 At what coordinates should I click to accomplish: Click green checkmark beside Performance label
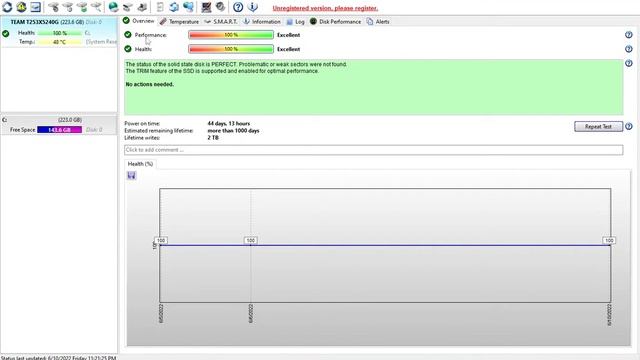(128, 35)
